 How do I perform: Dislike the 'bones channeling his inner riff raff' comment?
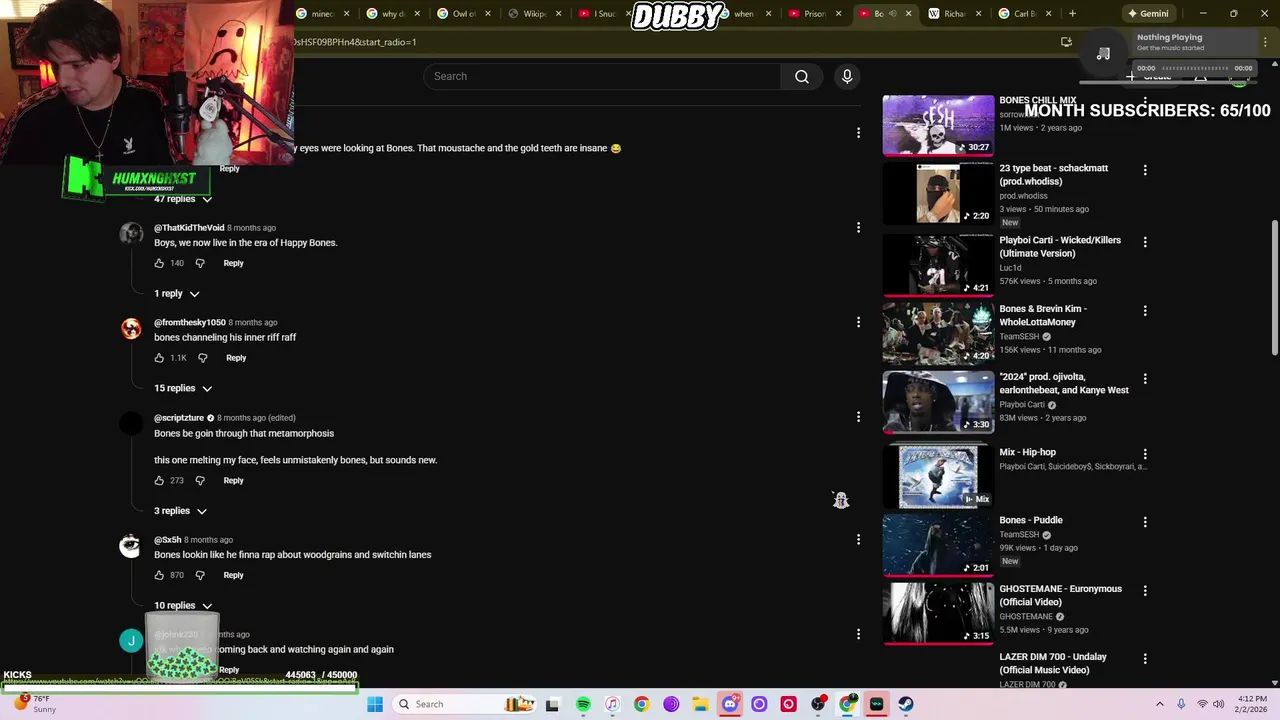[202, 358]
